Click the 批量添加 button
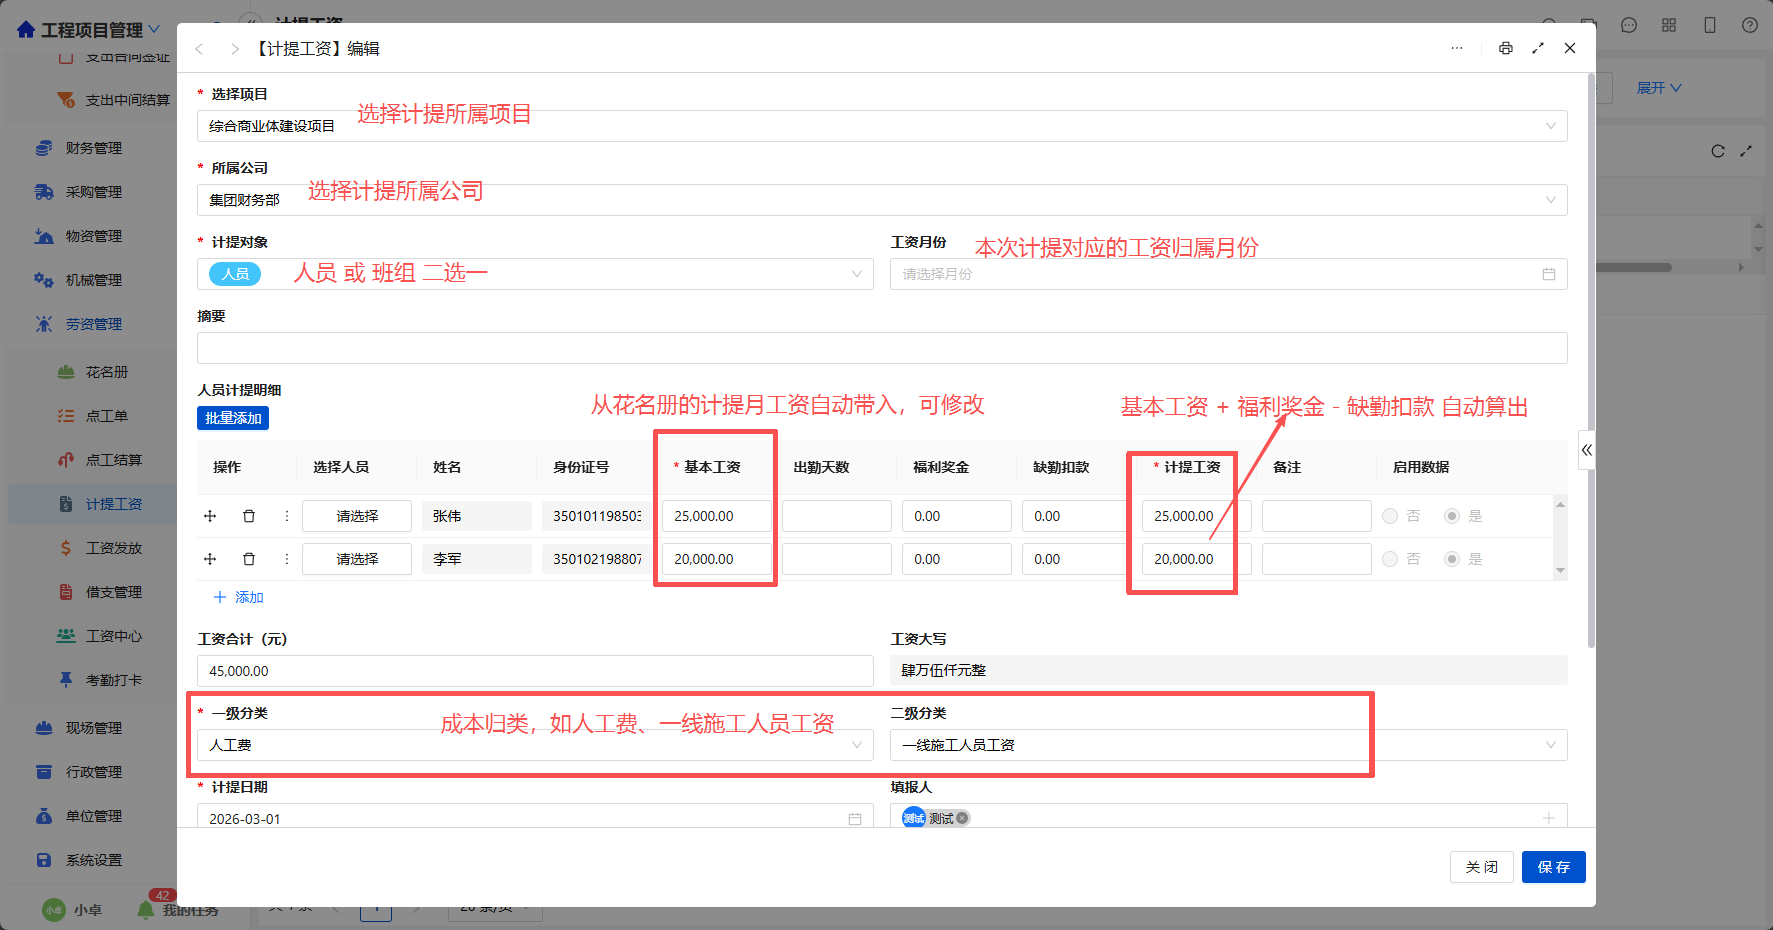The width and height of the screenshot is (1773, 930). [233, 418]
